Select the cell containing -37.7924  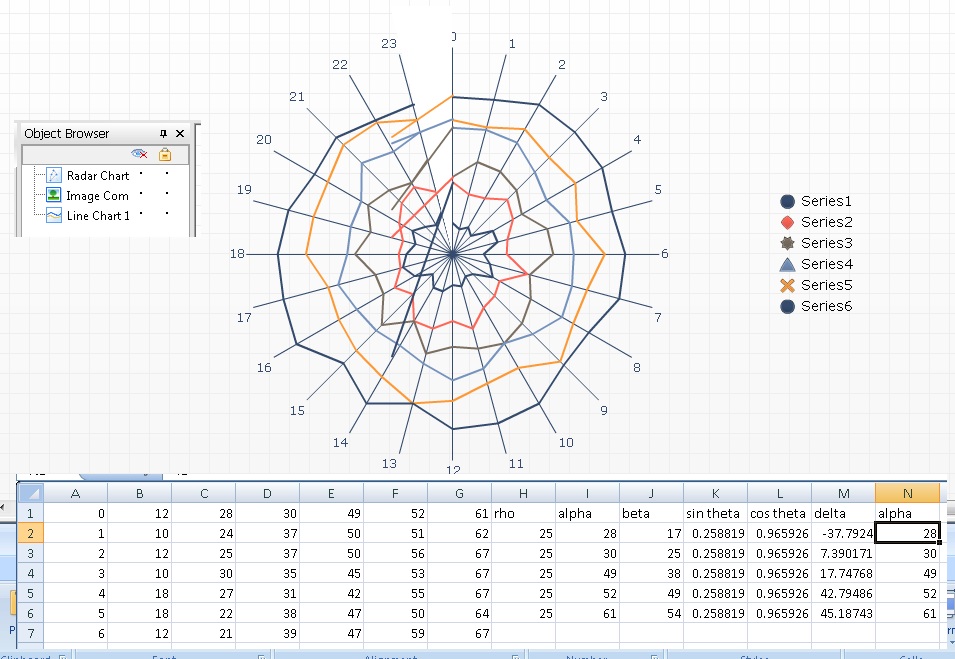tap(842, 533)
